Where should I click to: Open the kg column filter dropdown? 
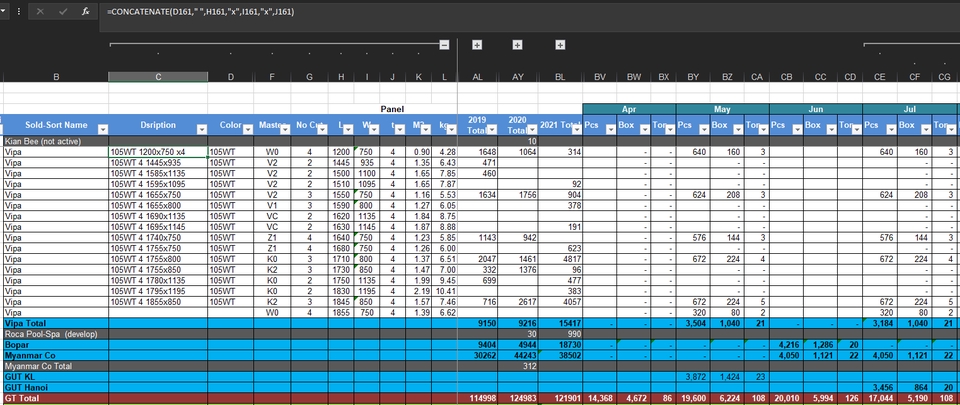coord(451,129)
